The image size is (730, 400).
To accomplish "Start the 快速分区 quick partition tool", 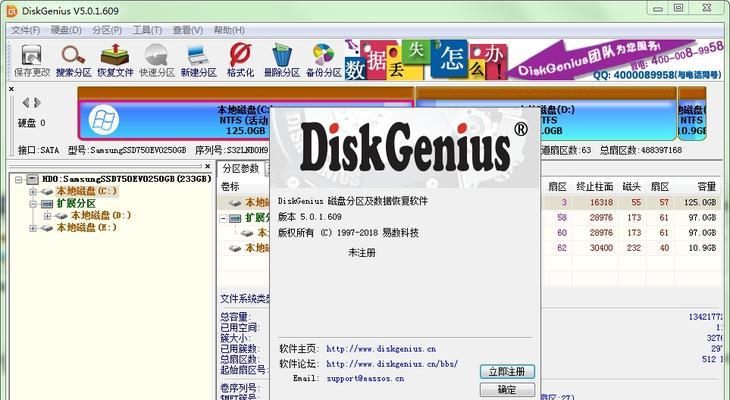I will click(x=157, y=61).
